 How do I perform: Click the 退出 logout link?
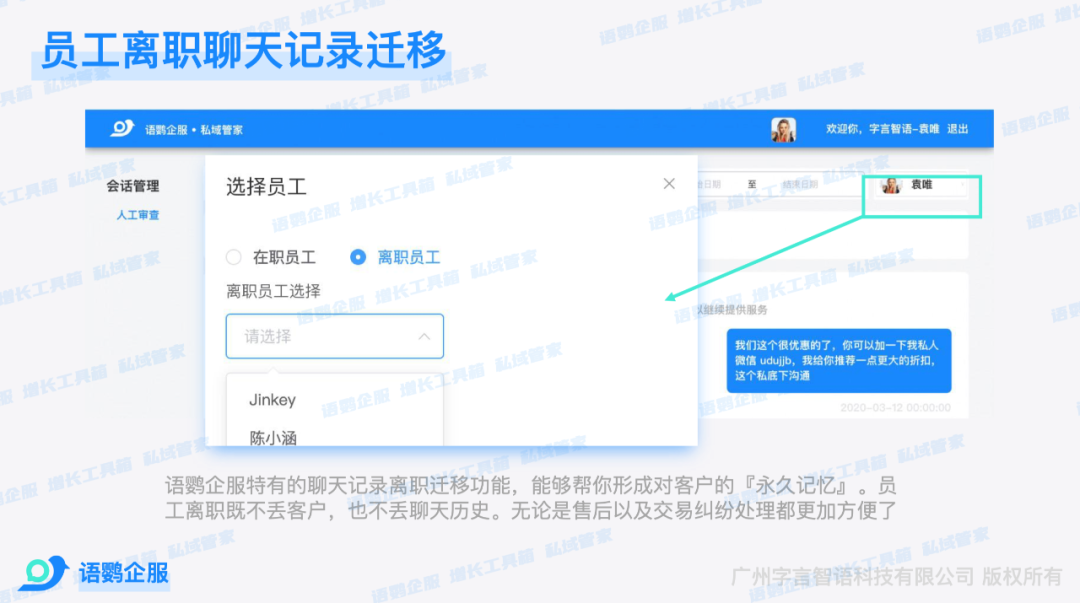[x=957, y=130]
